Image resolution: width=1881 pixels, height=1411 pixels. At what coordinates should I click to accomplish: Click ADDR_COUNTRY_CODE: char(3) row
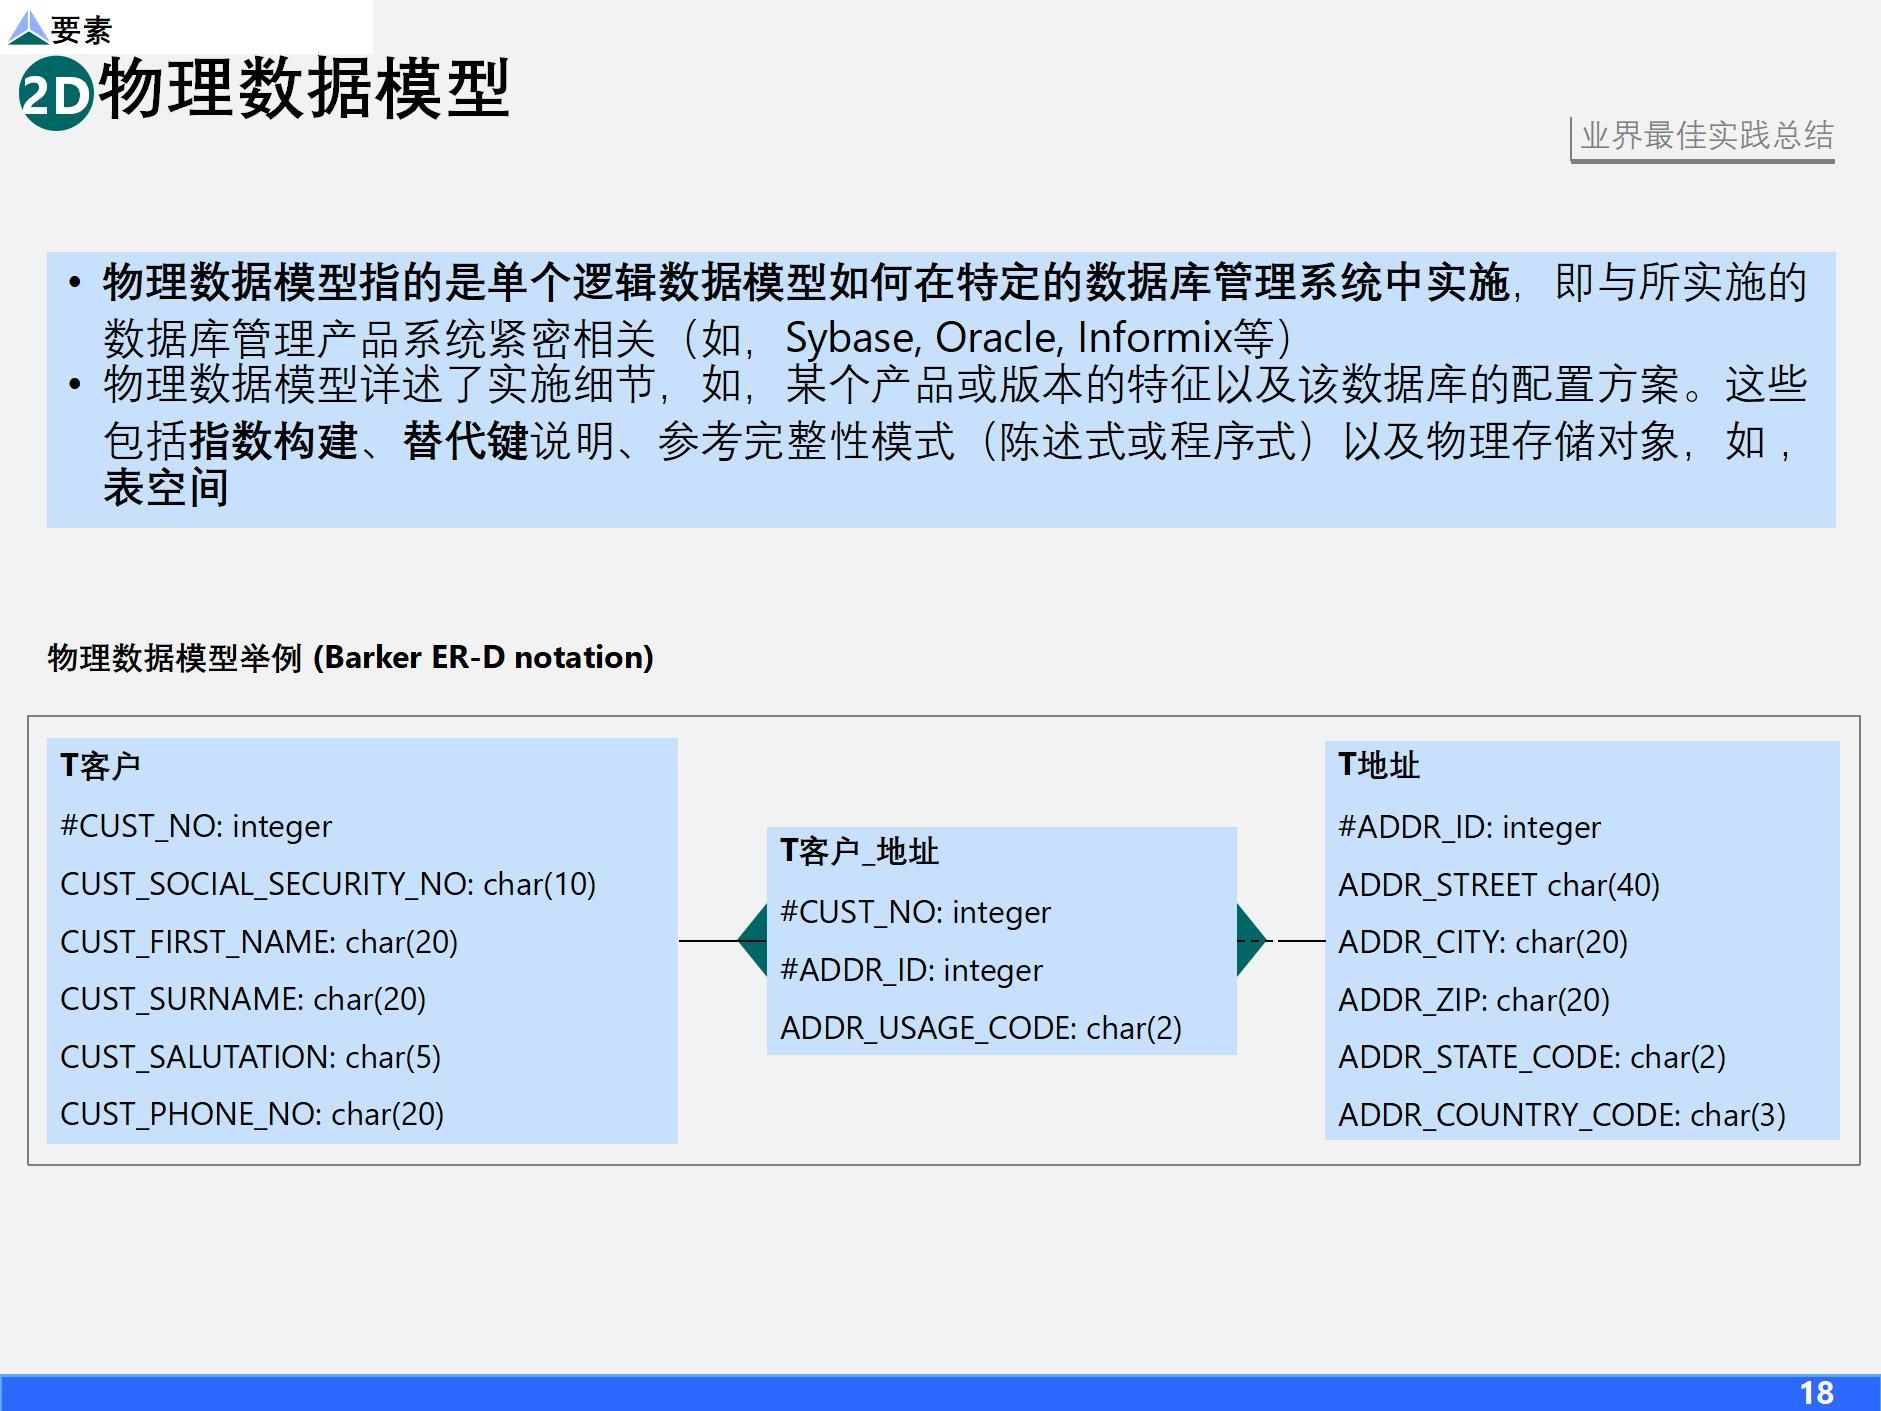(x=1562, y=1115)
